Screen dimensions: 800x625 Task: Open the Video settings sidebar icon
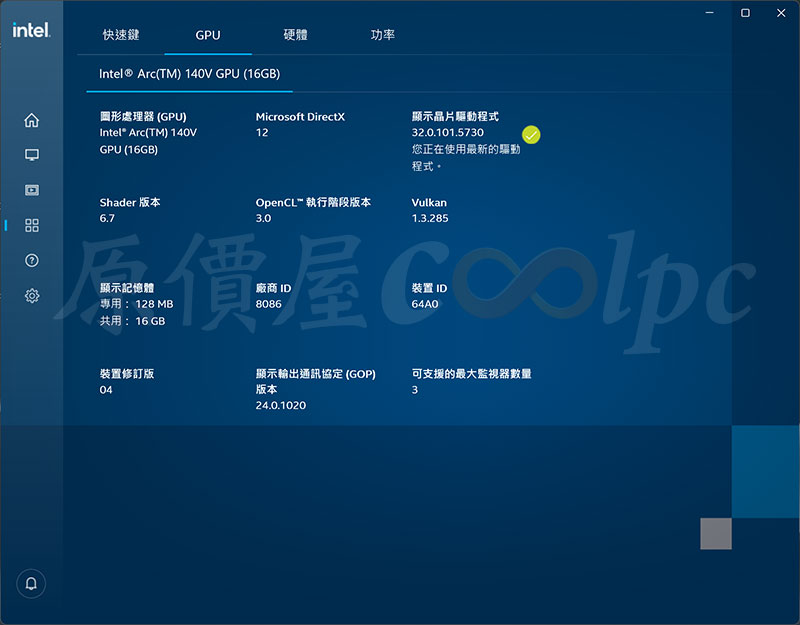32,190
